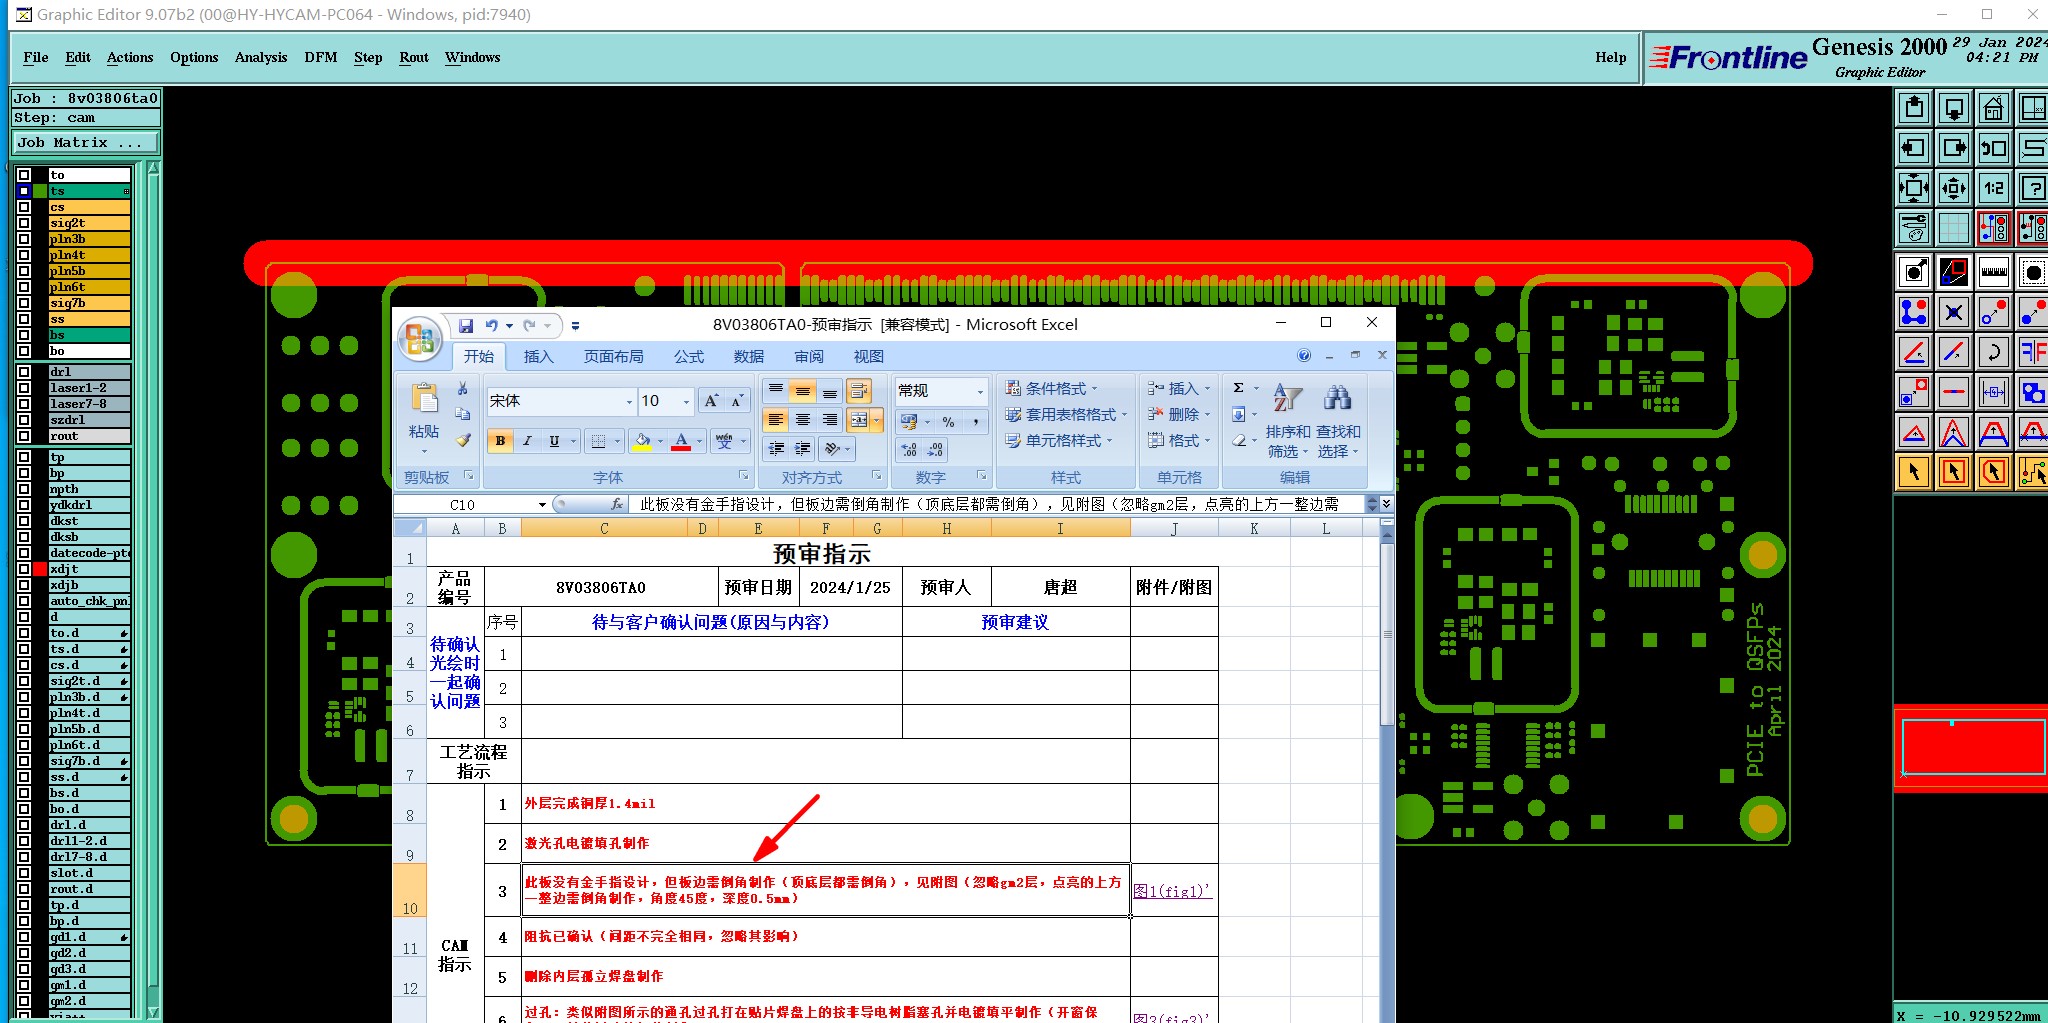
Task: Click the question mark icon in Genesis toolbar
Action: click(2032, 188)
